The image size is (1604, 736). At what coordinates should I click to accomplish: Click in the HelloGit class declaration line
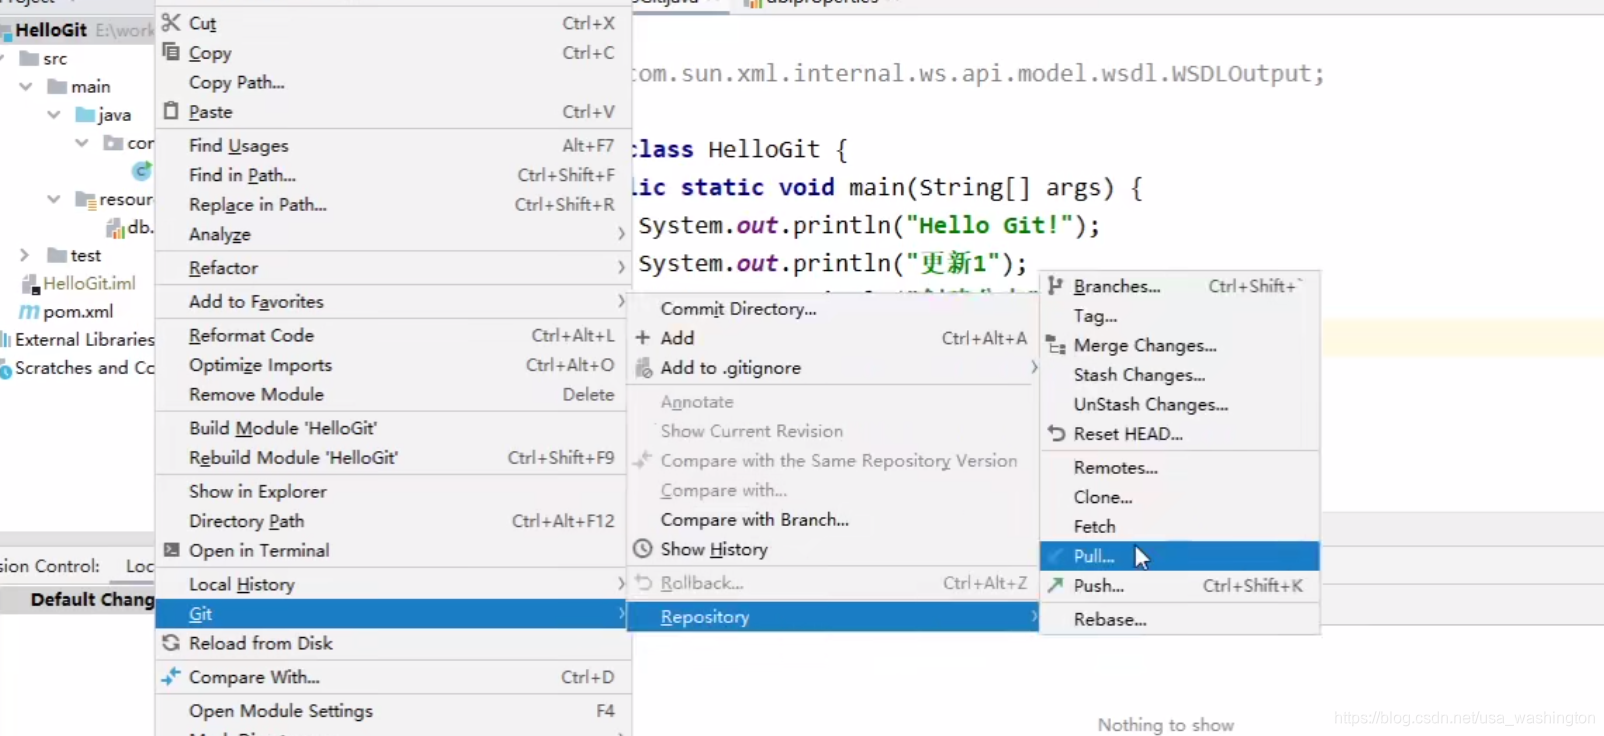(740, 149)
